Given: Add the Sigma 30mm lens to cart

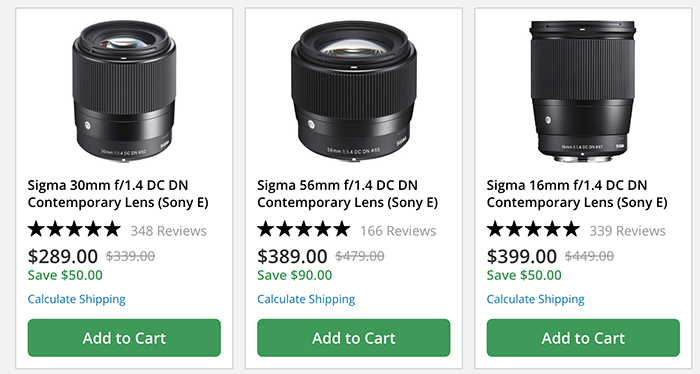Looking at the screenshot, I should click(124, 338).
